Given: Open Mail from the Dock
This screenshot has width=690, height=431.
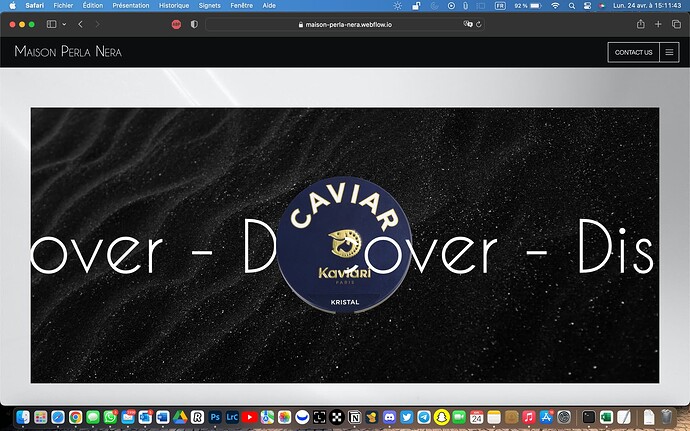Looking at the screenshot, I should click(x=128, y=416).
